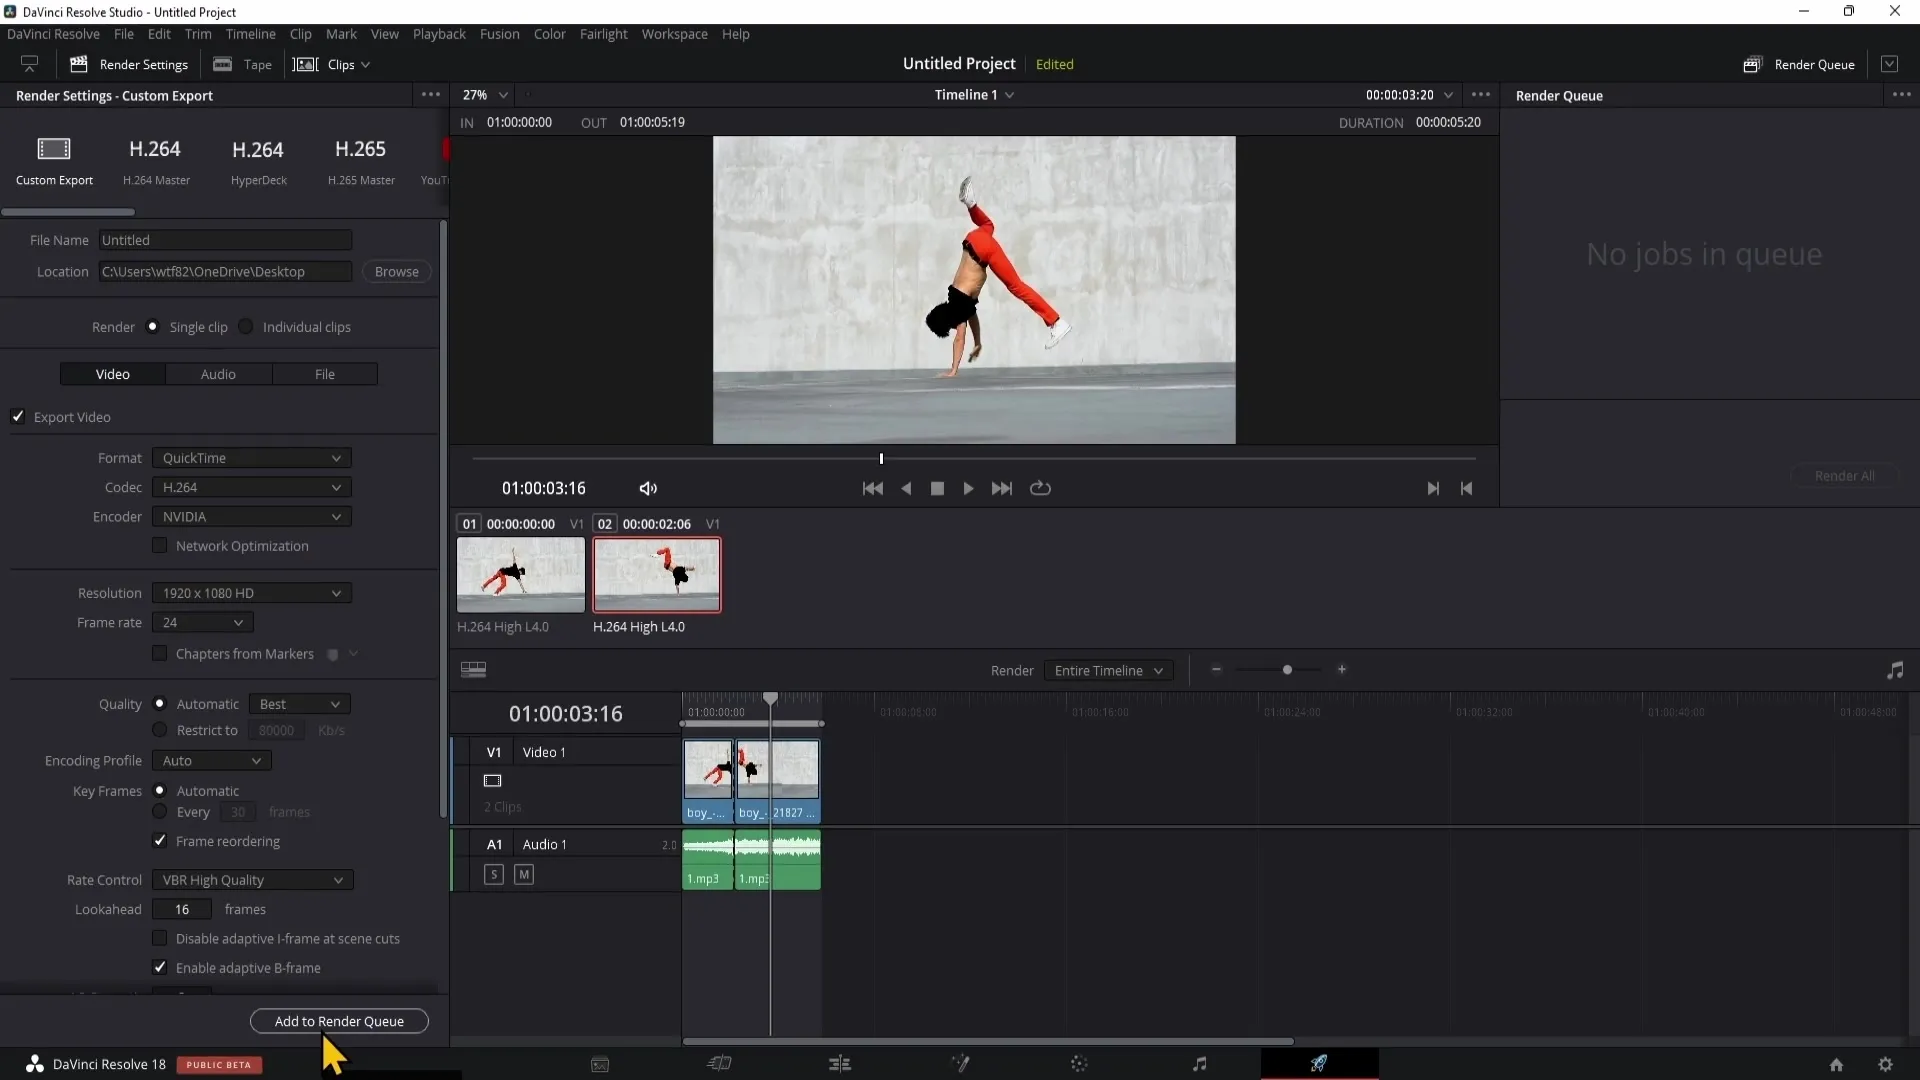
Task: Click the Color page icon in toolbar
Action: (1079, 1064)
